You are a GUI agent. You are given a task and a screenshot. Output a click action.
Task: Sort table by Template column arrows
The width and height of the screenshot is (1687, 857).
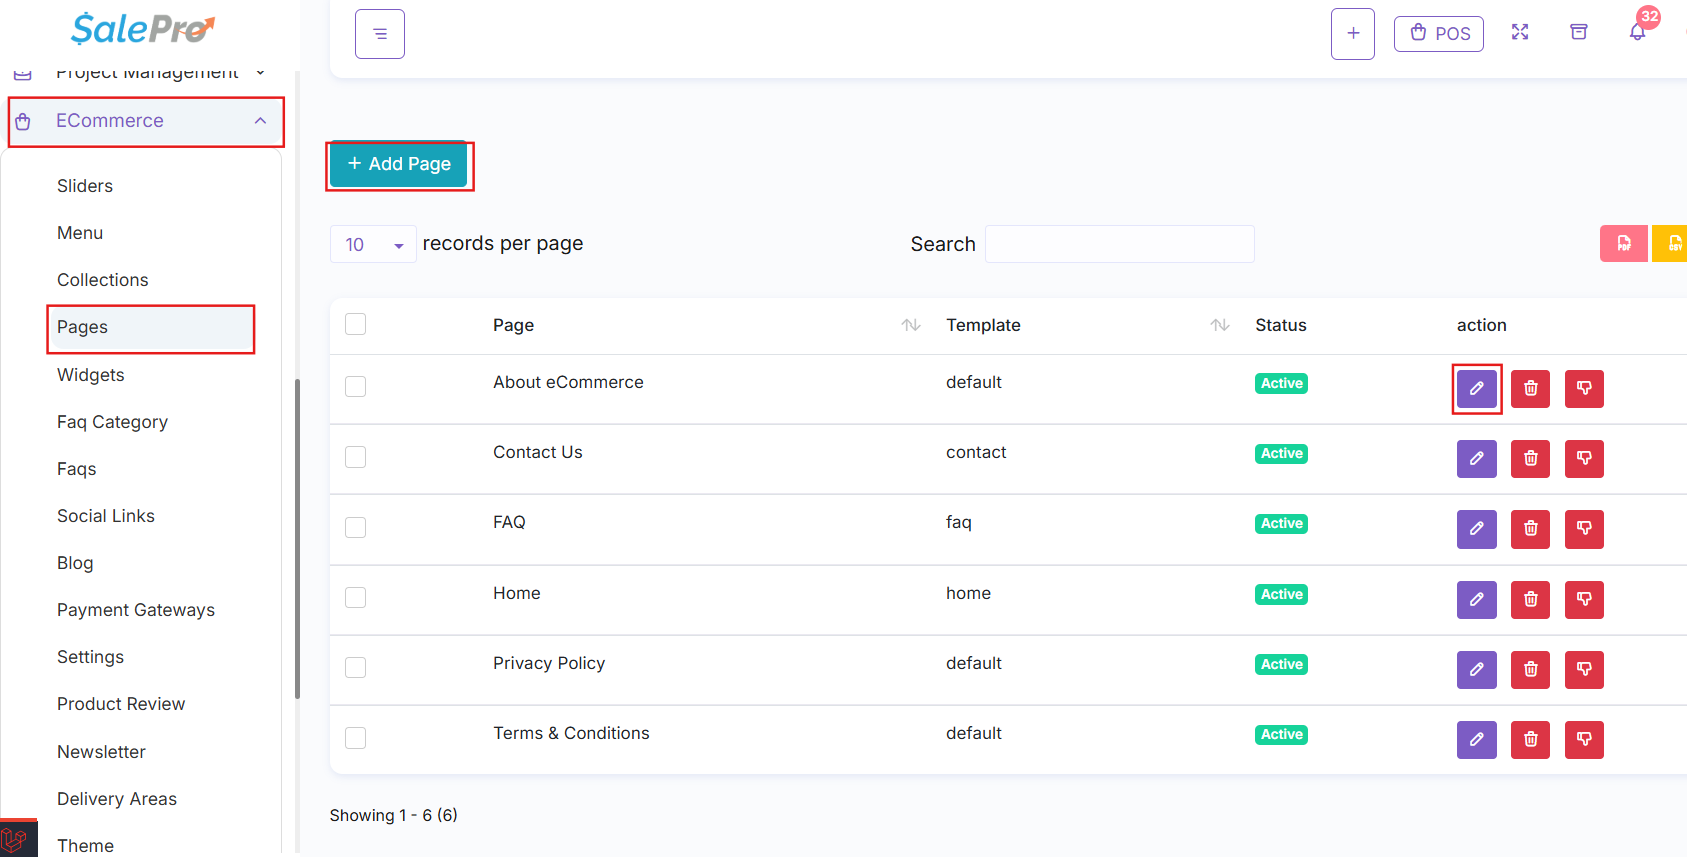coord(1220,325)
